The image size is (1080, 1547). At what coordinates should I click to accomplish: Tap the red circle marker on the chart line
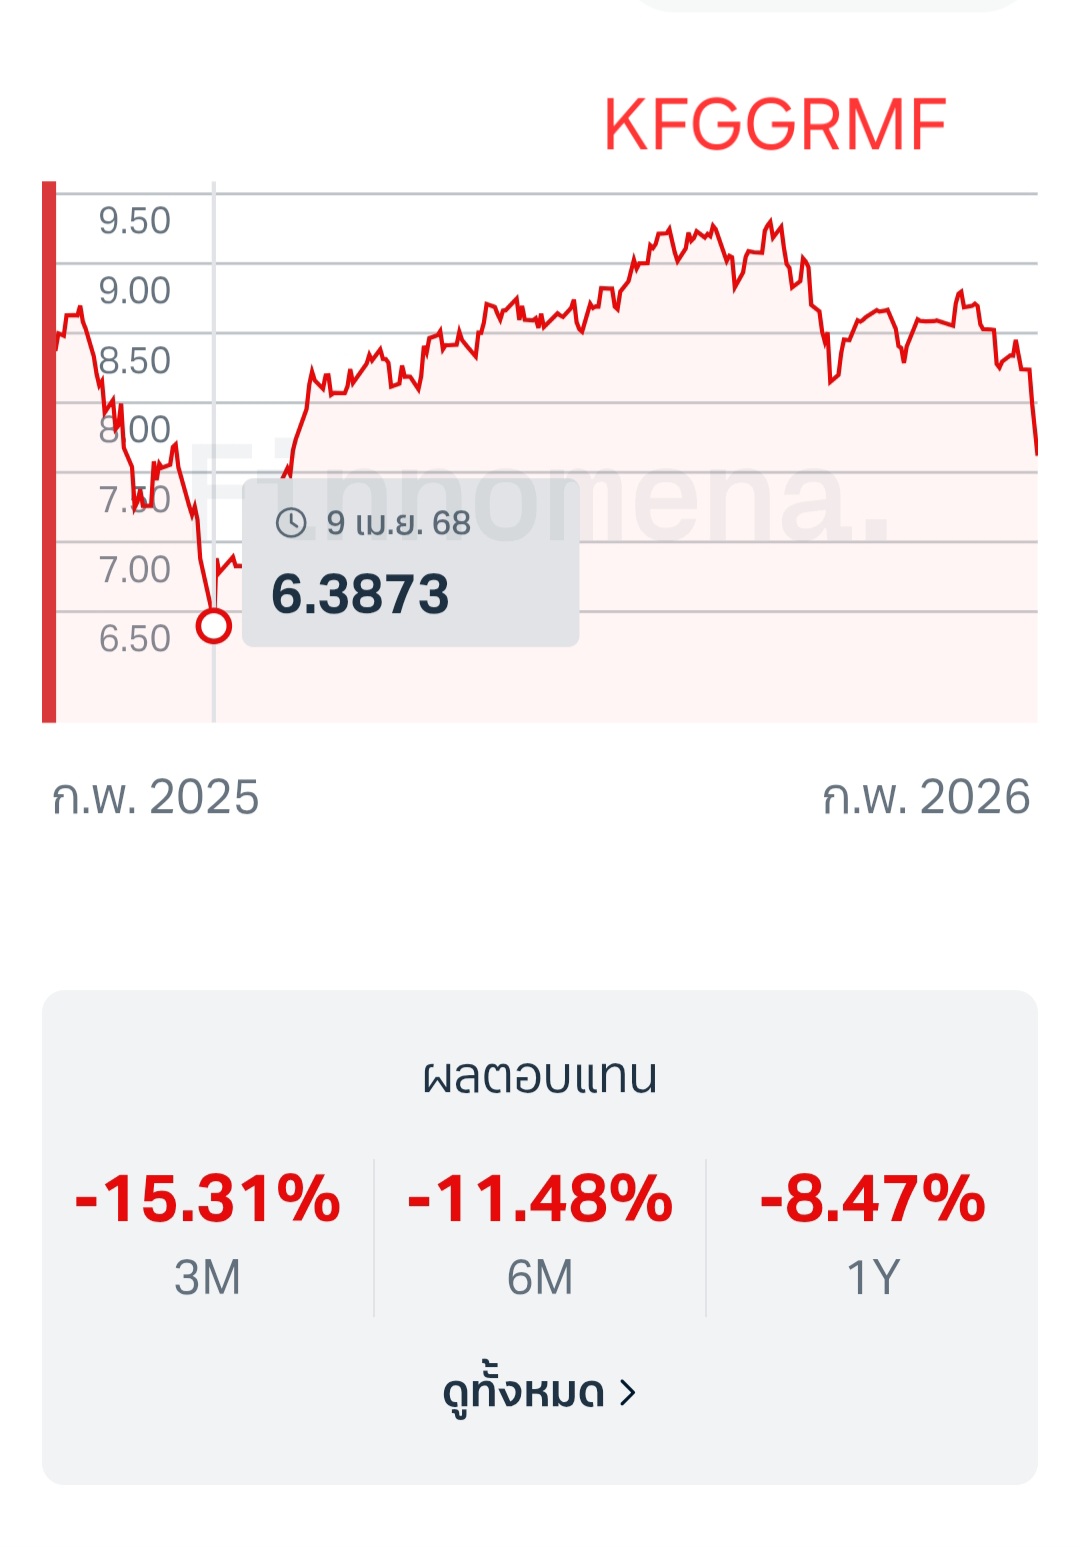[x=214, y=626]
